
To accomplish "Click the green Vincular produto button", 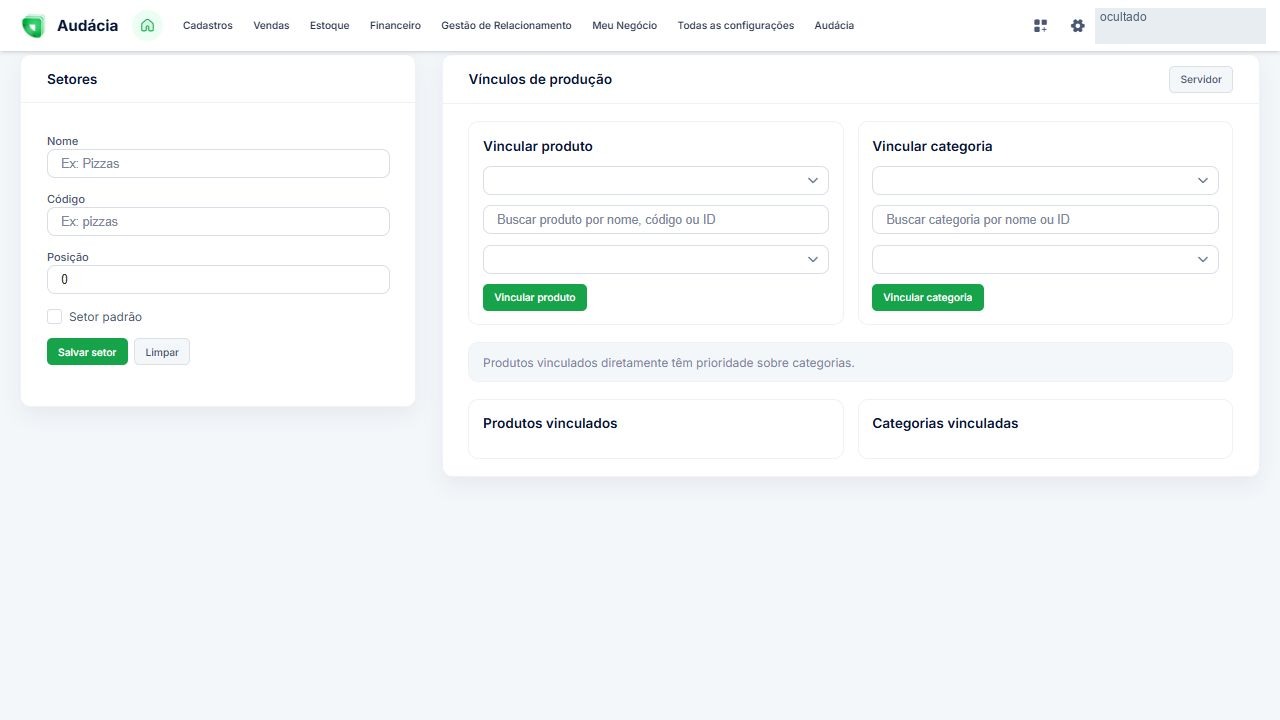I will tap(535, 298).
